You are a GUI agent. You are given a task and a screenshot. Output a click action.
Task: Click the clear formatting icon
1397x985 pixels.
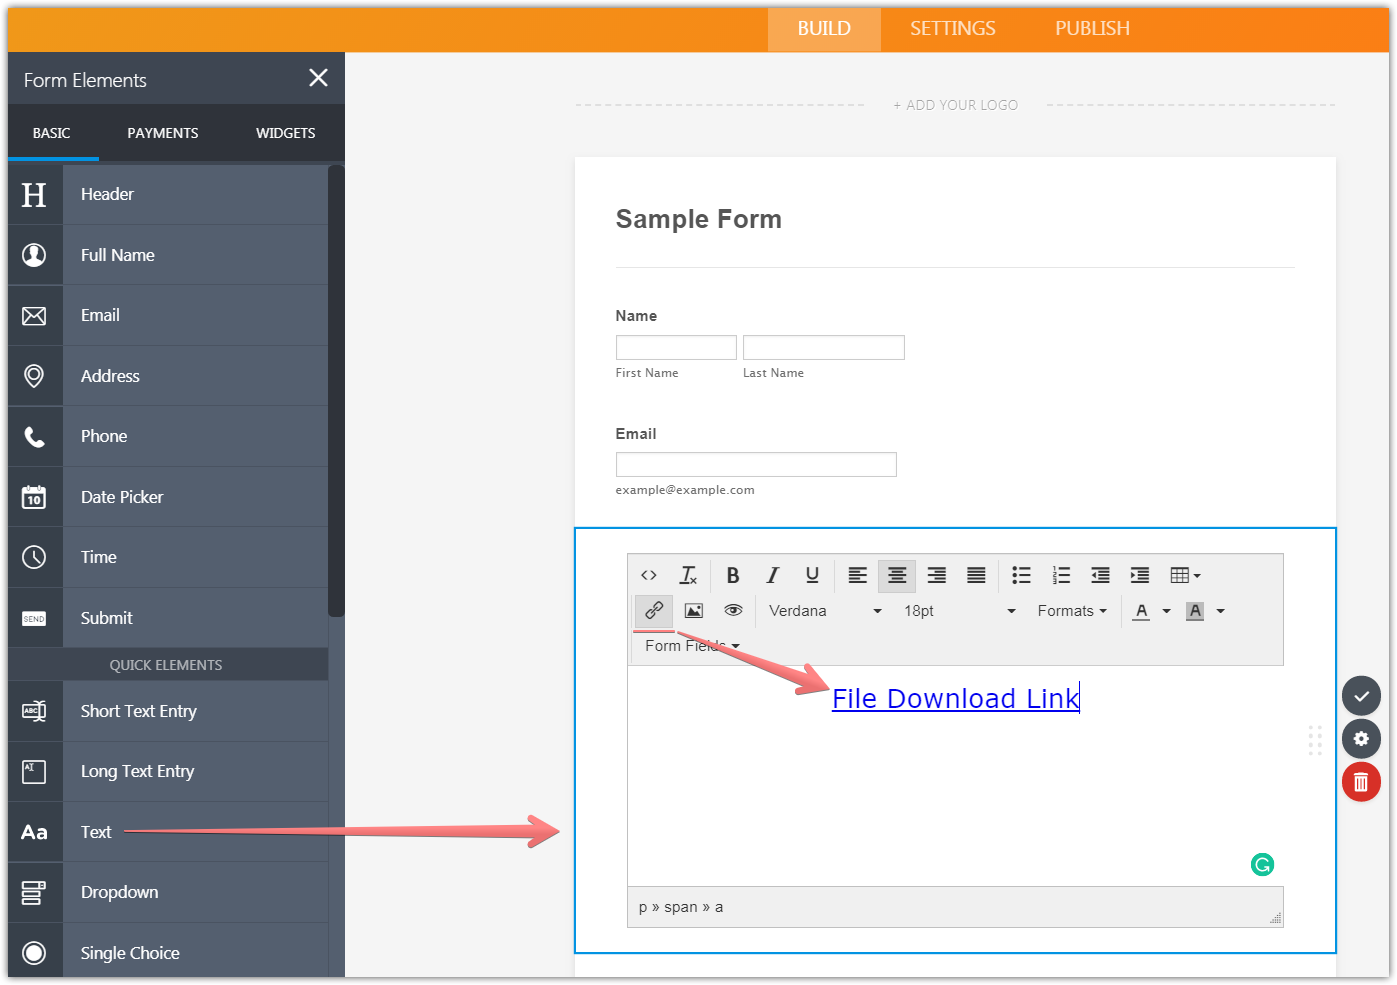point(688,575)
